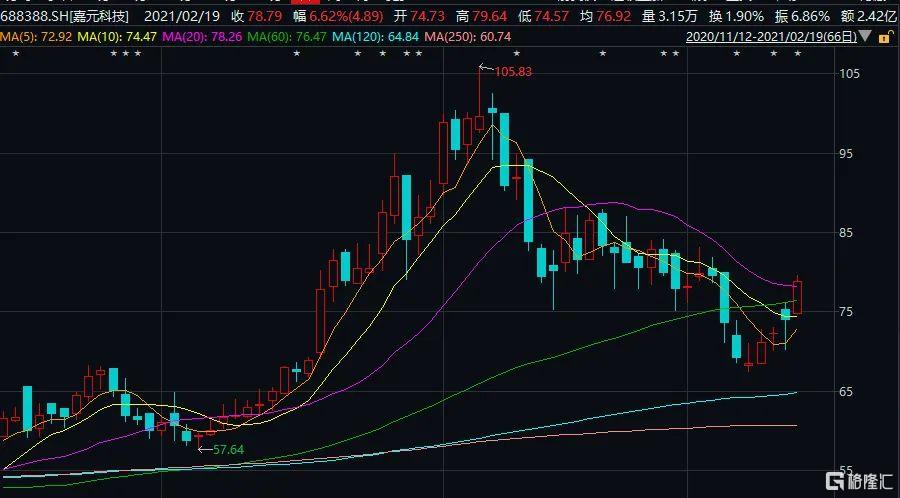Image resolution: width=900 pixels, height=498 pixels.
Task: Click the 57.64 lowest price annotation
Action: pyautogui.click(x=228, y=449)
